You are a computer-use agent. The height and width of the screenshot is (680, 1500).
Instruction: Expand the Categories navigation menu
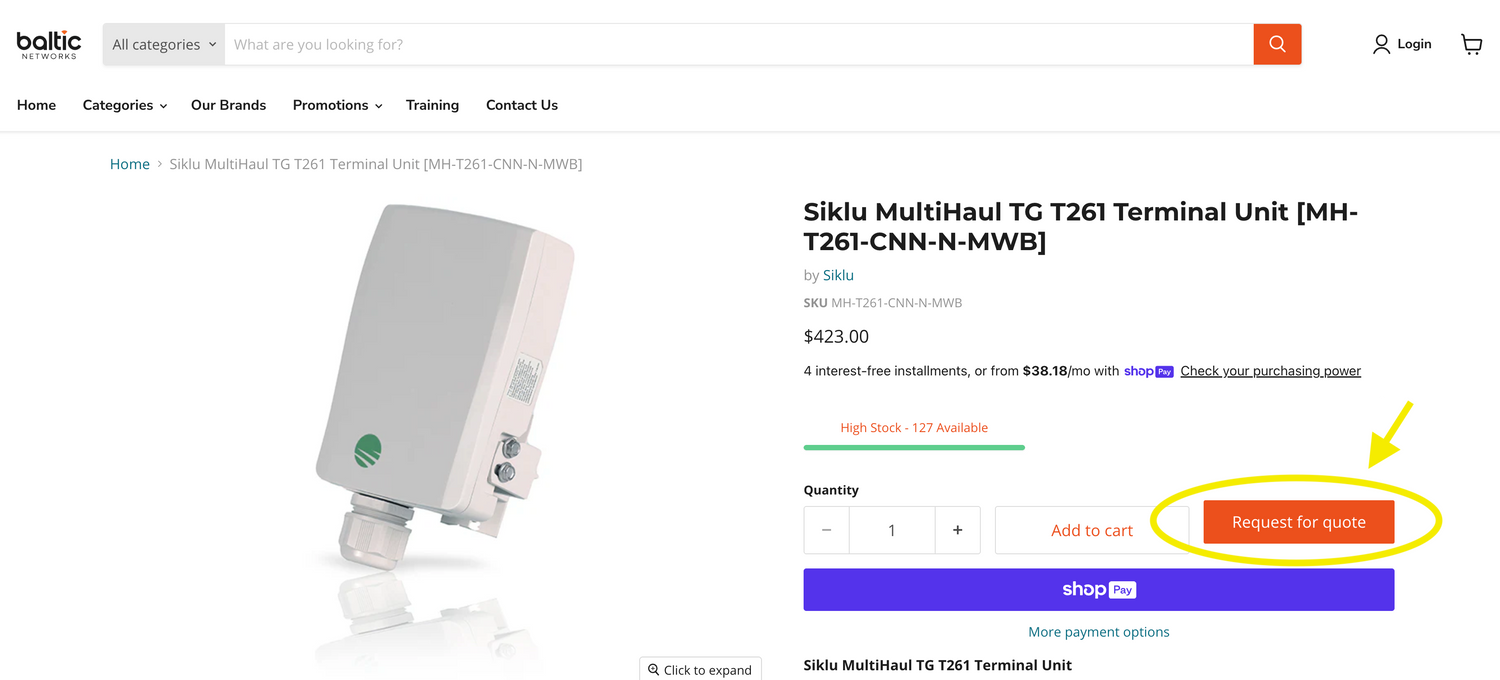point(124,105)
